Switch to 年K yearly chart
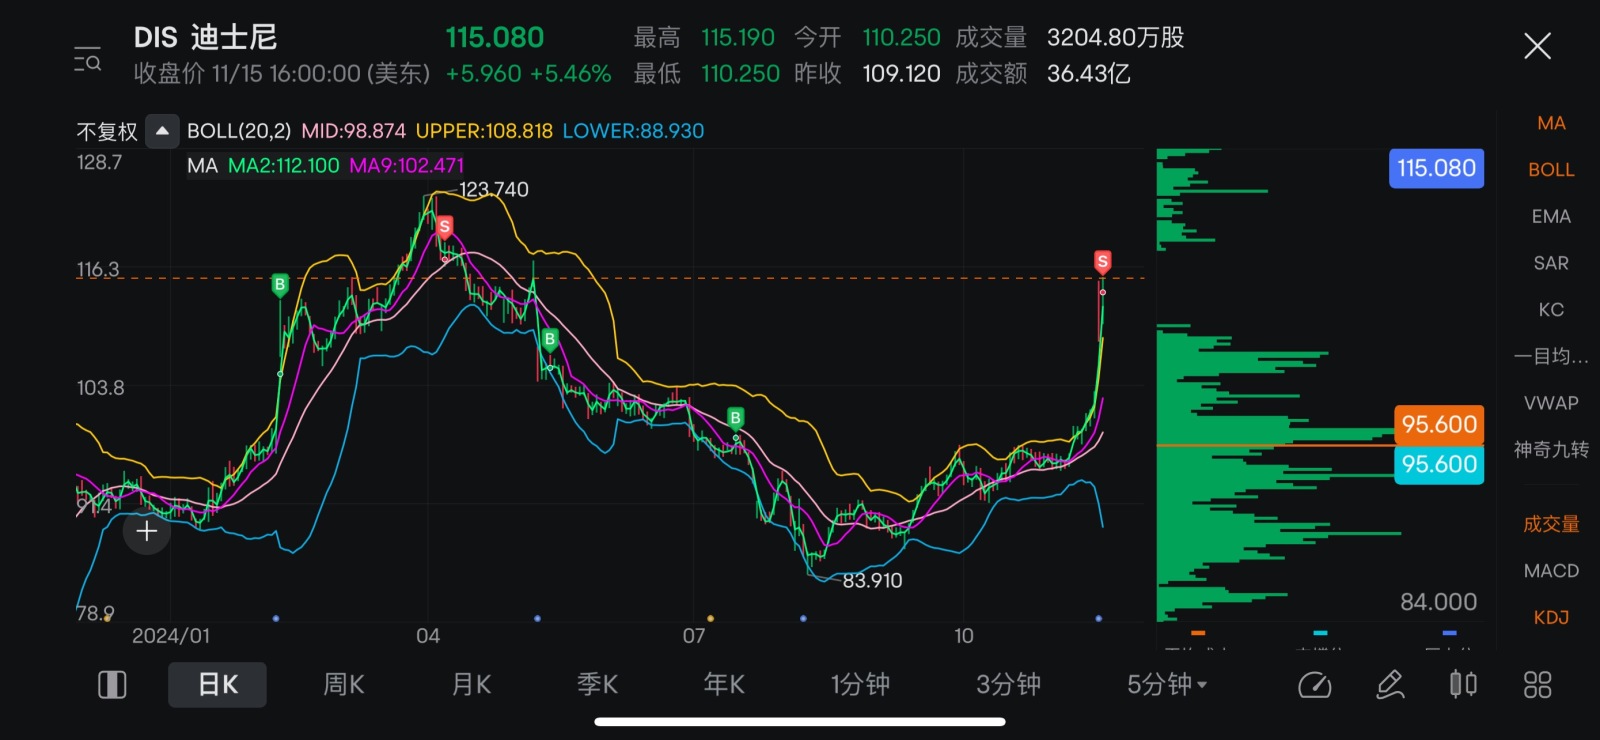This screenshot has height=740, width=1600. click(724, 685)
